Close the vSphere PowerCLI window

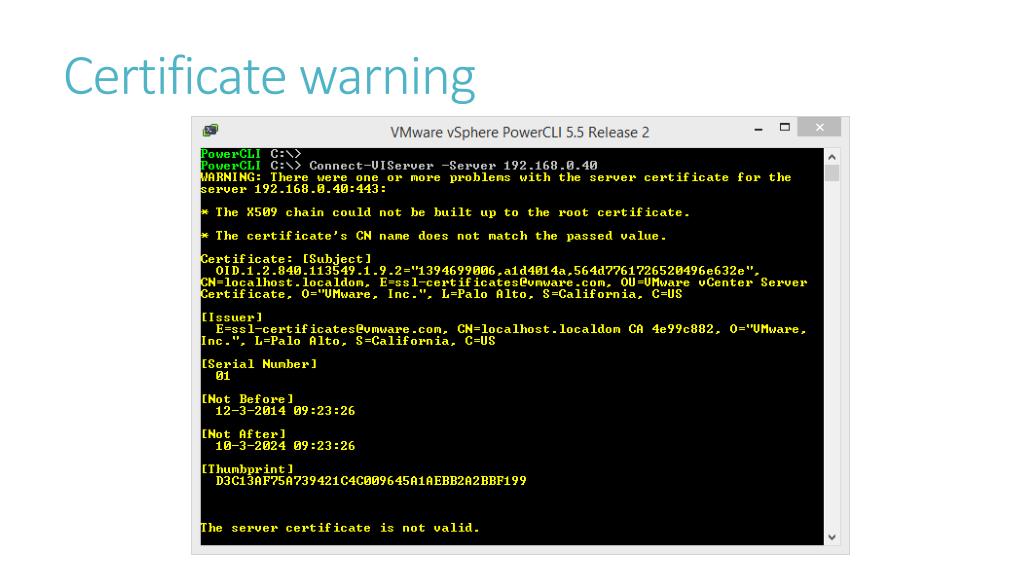tap(820, 127)
